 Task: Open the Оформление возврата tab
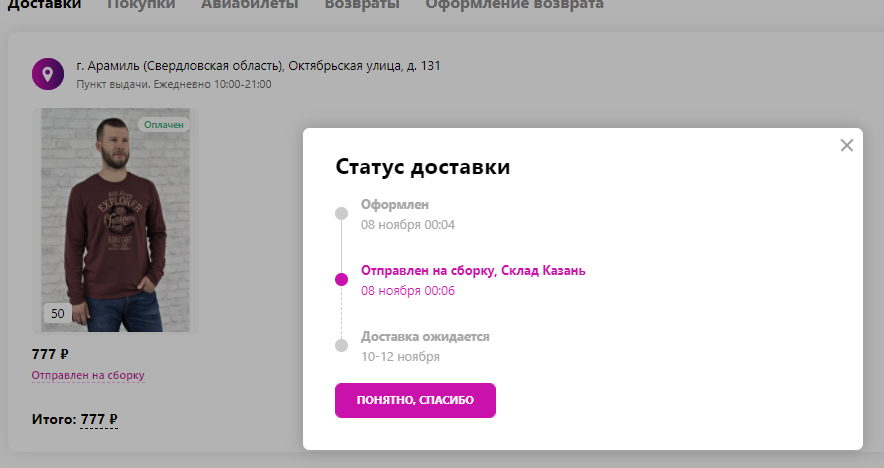[514, 5]
